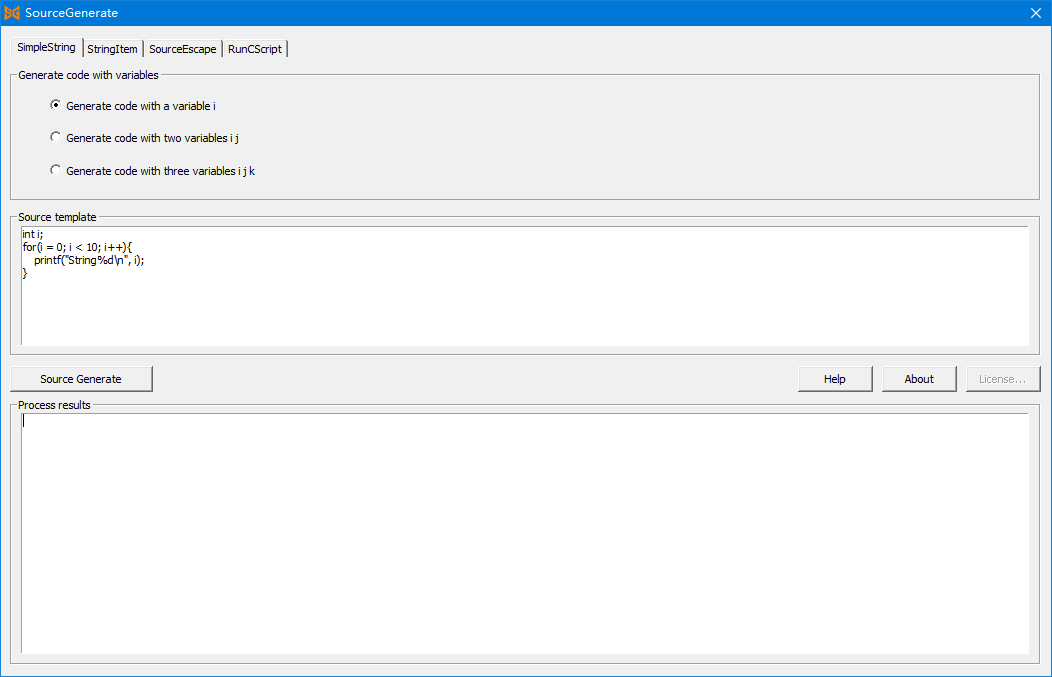Select 'Generate code with a variable i' option

(x=56, y=105)
